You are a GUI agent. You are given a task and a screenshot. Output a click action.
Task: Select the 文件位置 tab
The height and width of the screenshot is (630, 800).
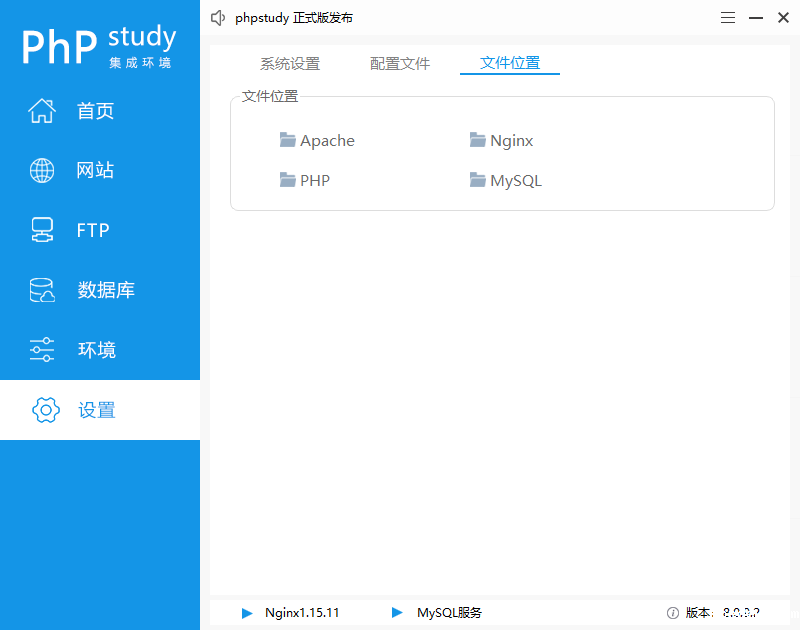coord(510,63)
